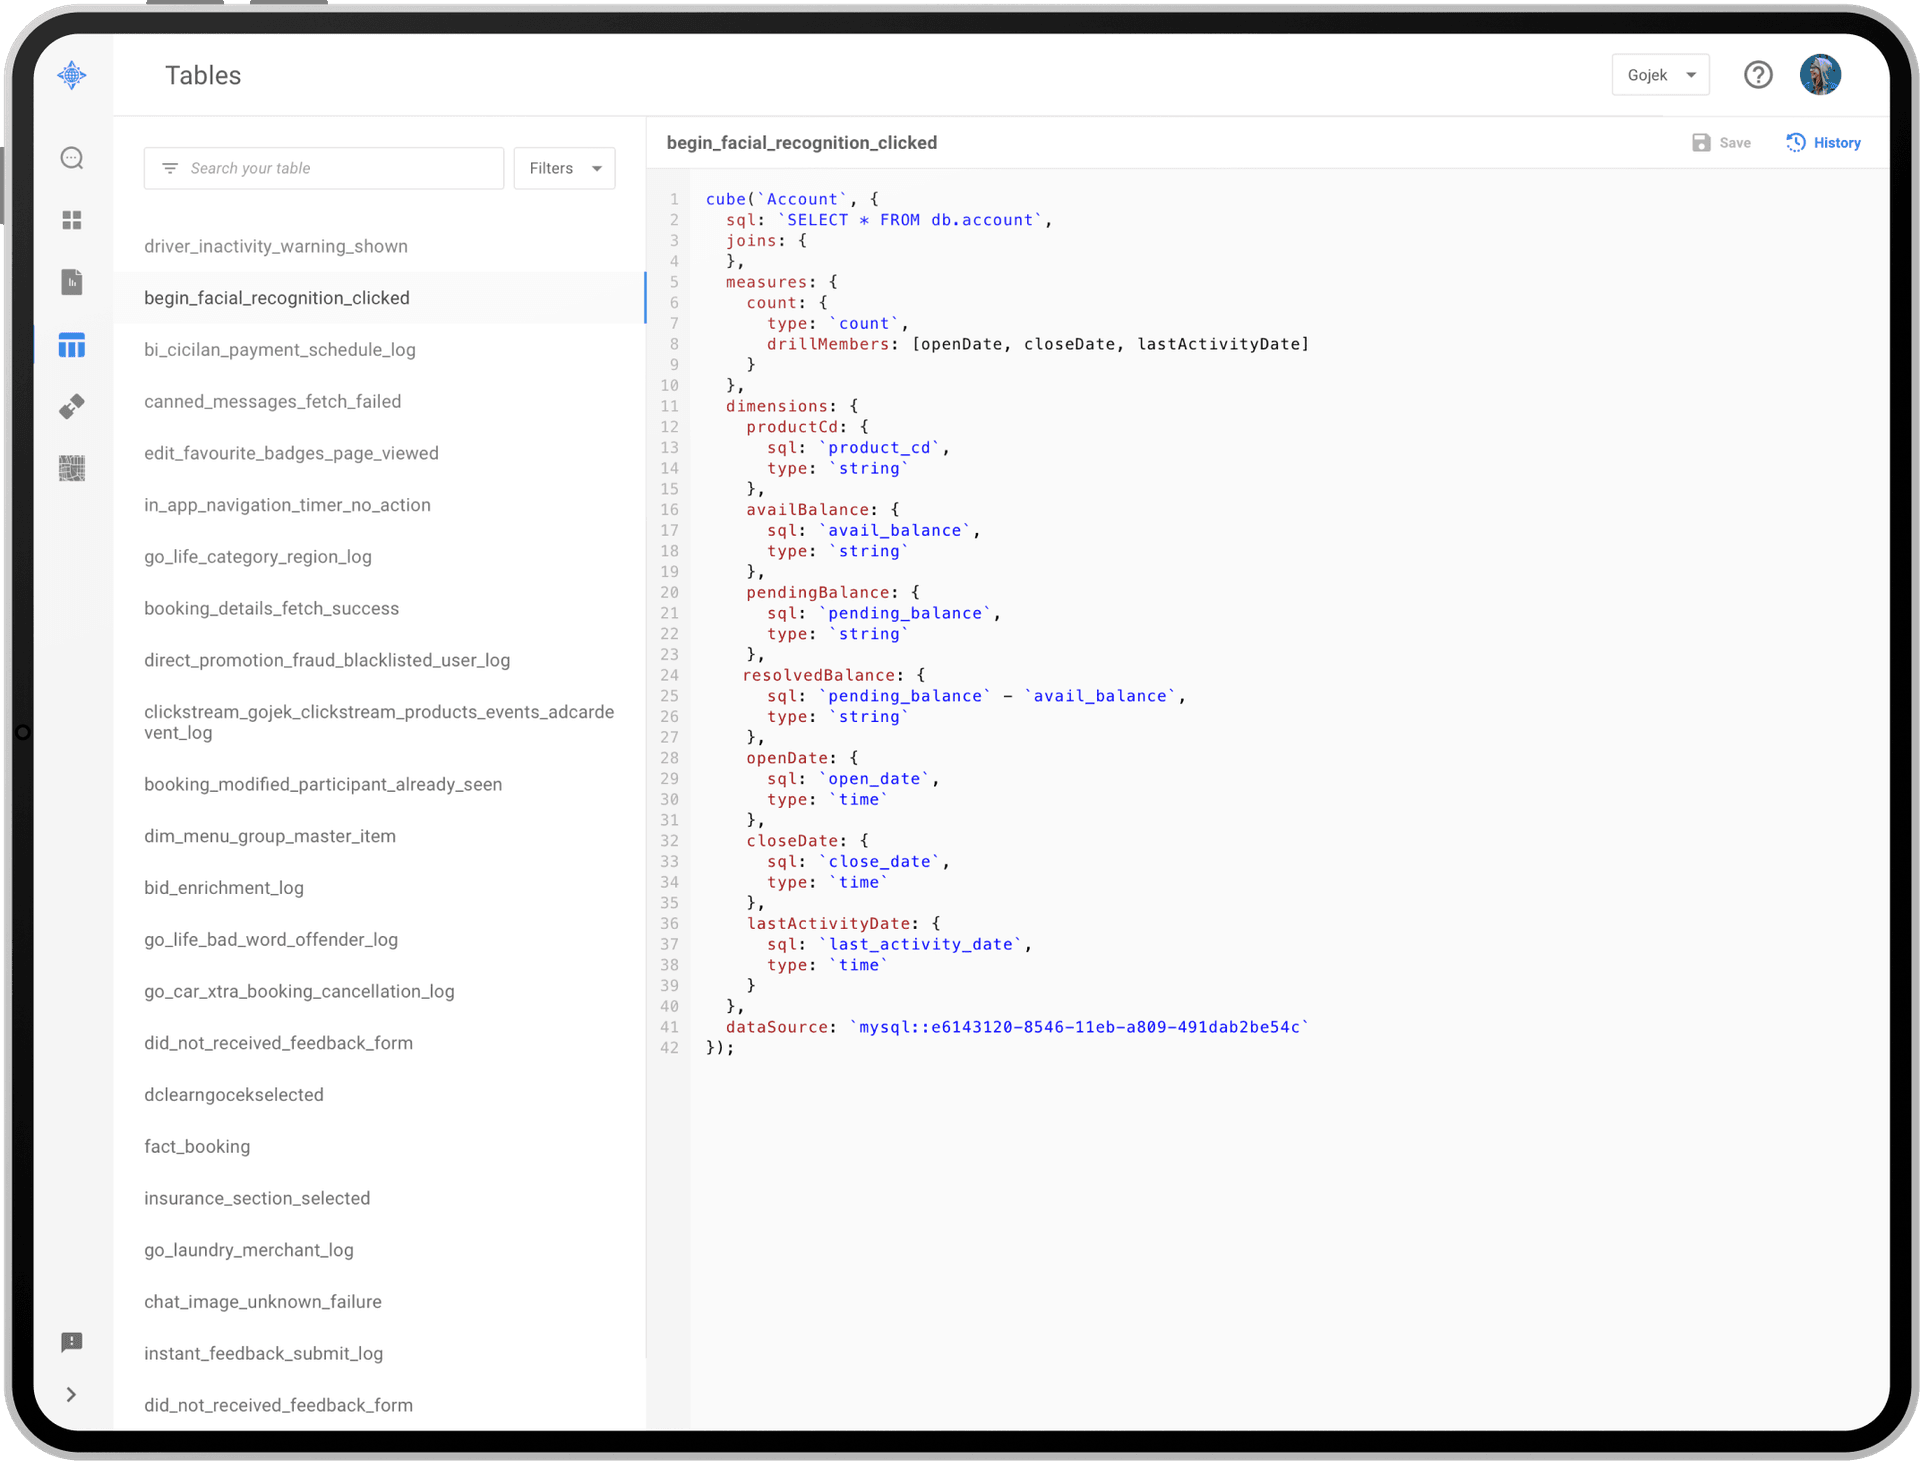
Task: Select table bi_cicilan_payment_schedule_log
Action: pos(280,350)
